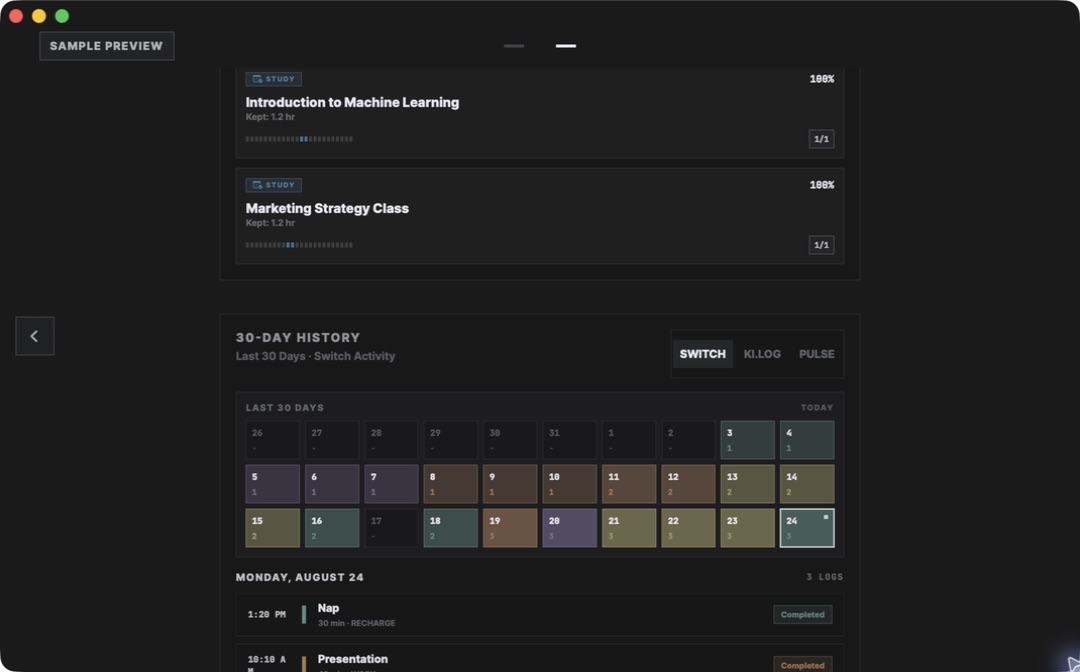
Task: Select day 27 in the history grid
Action: (x=332, y=440)
